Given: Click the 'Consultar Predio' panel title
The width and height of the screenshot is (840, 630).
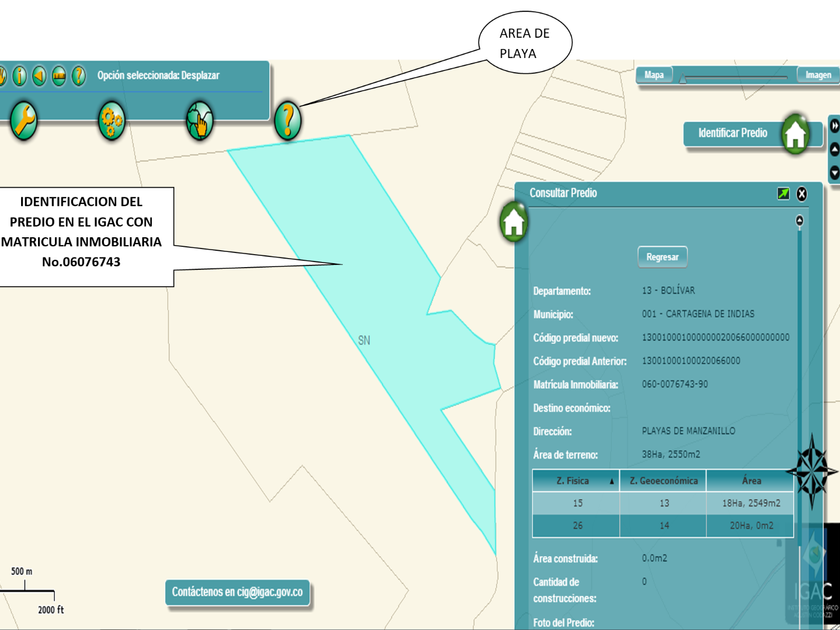Looking at the screenshot, I should 563,193.
